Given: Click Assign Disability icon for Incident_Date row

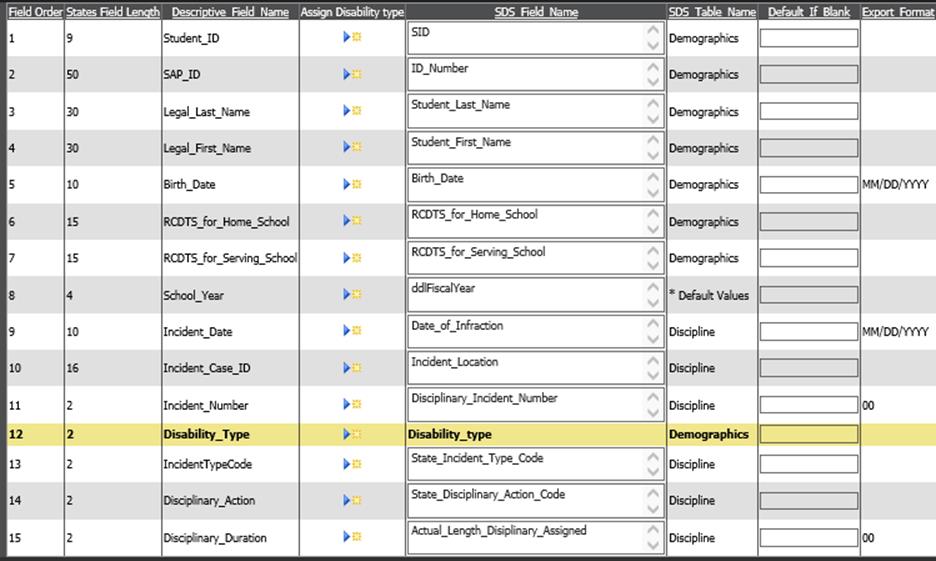Looking at the screenshot, I should pyautogui.click(x=352, y=331).
